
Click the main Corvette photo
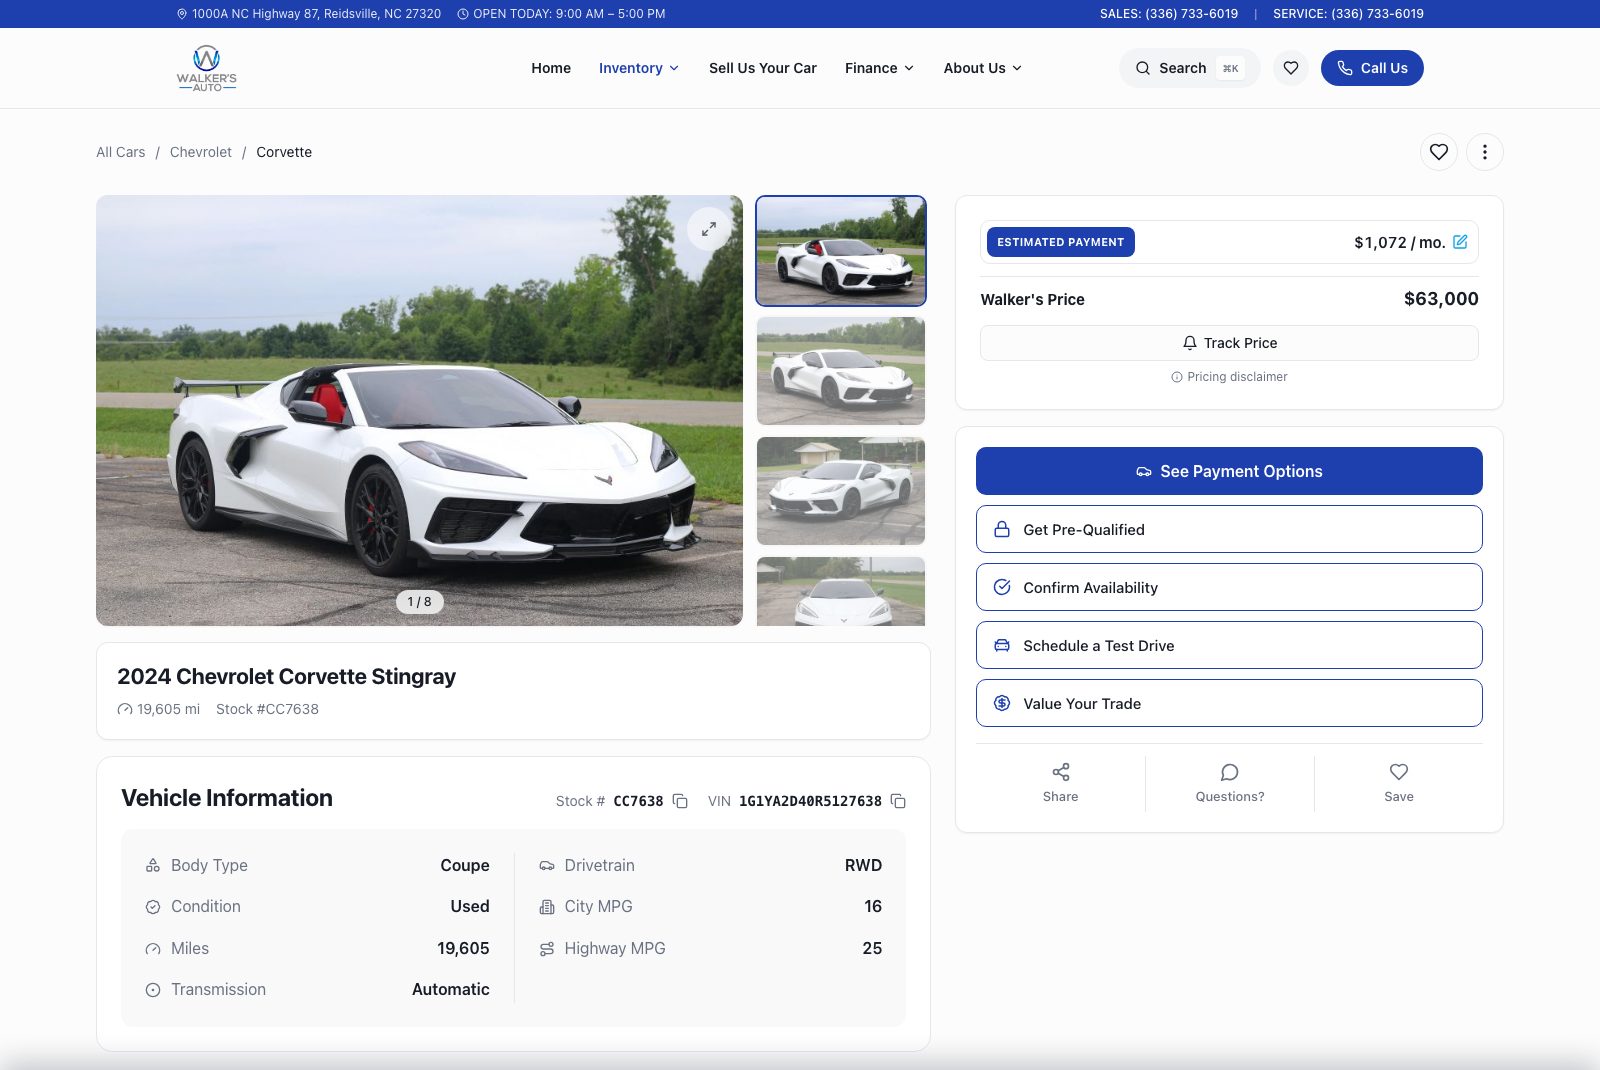pos(419,410)
